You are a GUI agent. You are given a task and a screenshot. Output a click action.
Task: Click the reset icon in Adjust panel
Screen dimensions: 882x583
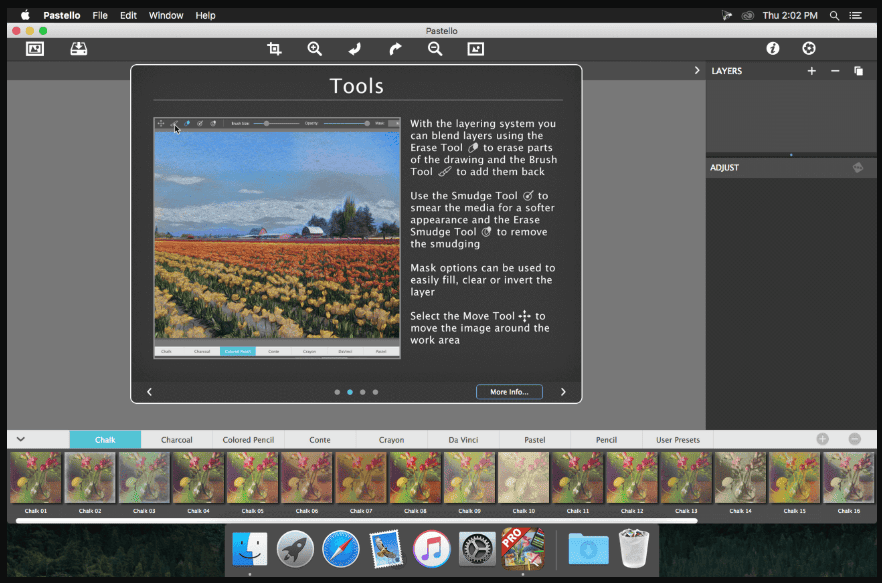(x=858, y=167)
